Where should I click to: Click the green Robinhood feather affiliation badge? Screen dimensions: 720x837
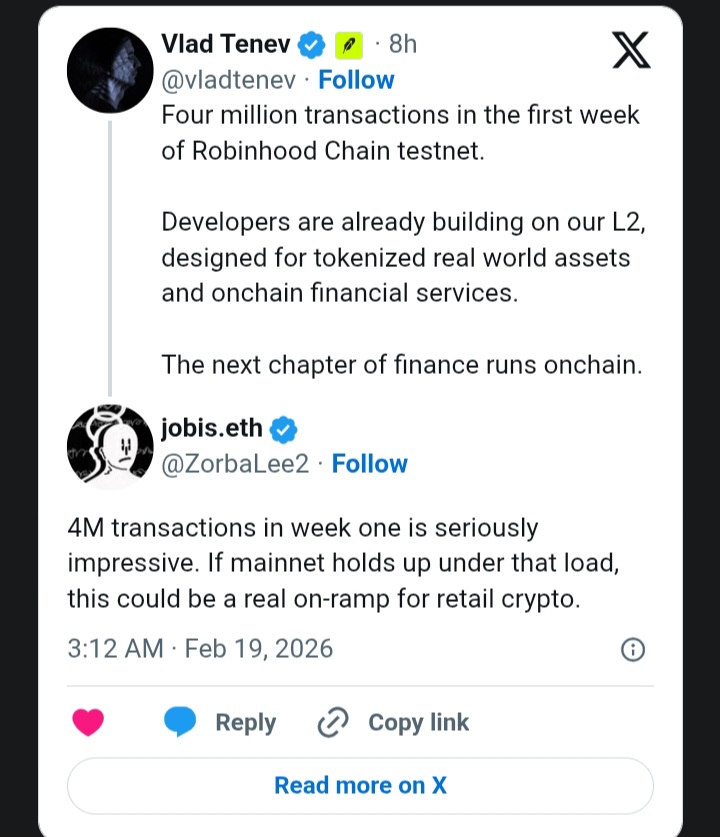[347, 44]
